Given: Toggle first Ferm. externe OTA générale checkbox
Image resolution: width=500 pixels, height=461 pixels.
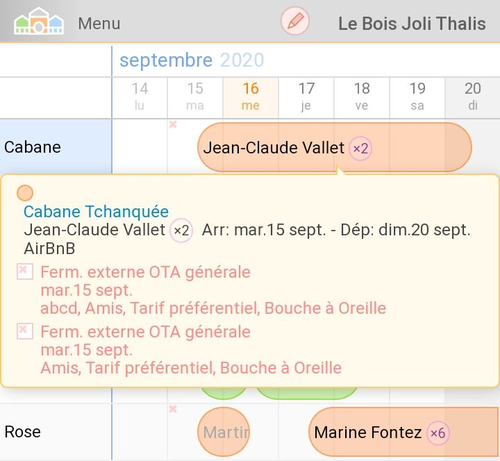Looking at the screenshot, I should (x=25, y=271).
